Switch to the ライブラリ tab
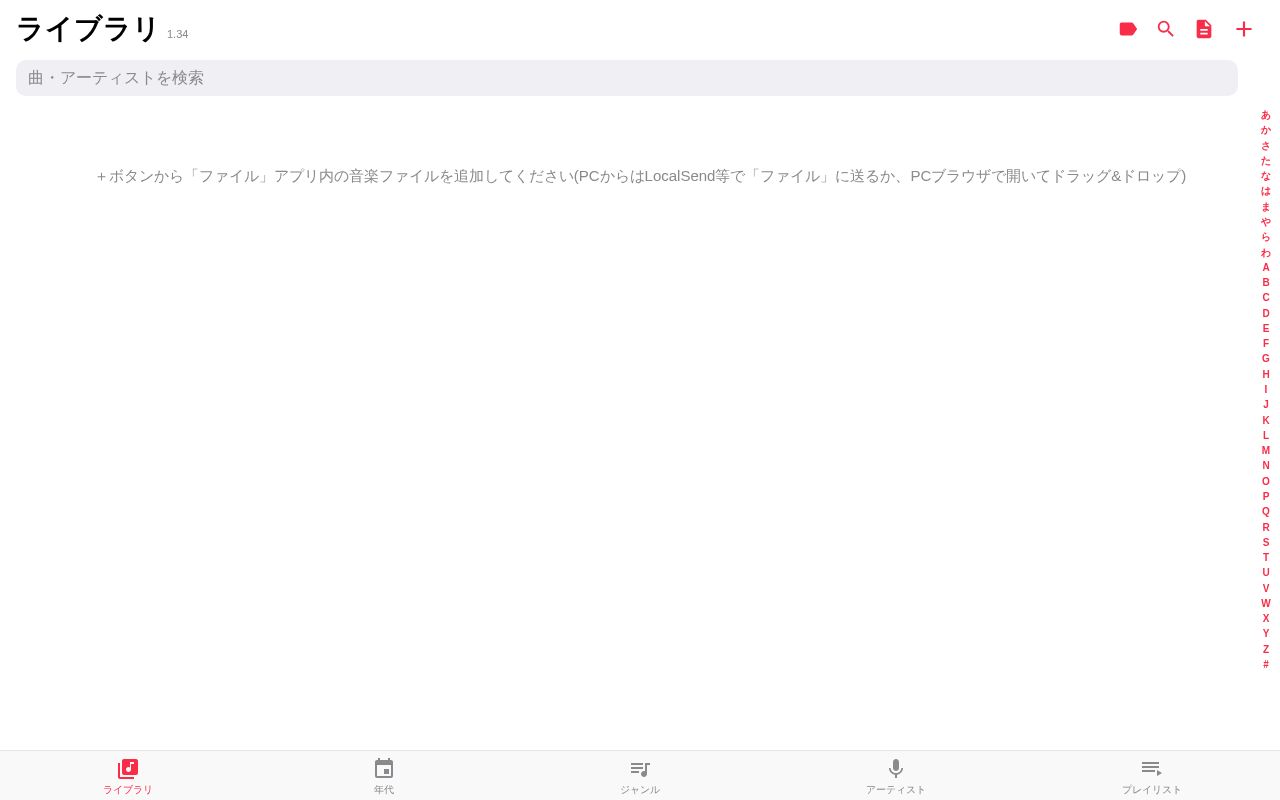Screen dimensions: 1280x800 pyautogui.click(x=128, y=776)
